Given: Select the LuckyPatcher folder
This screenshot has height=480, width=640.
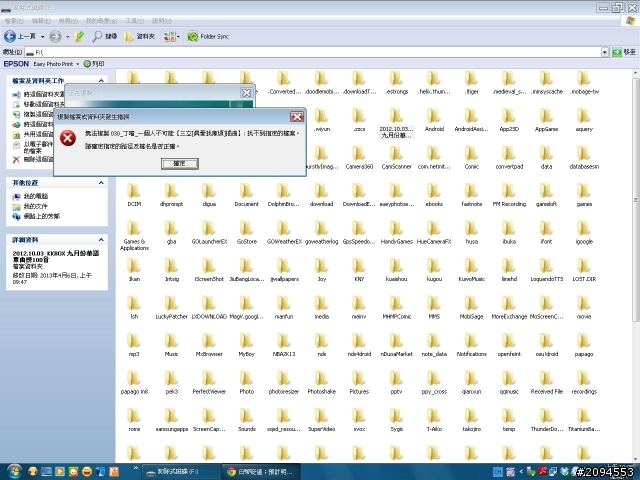Looking at the screenshot, I should click(x=171, y=308).
